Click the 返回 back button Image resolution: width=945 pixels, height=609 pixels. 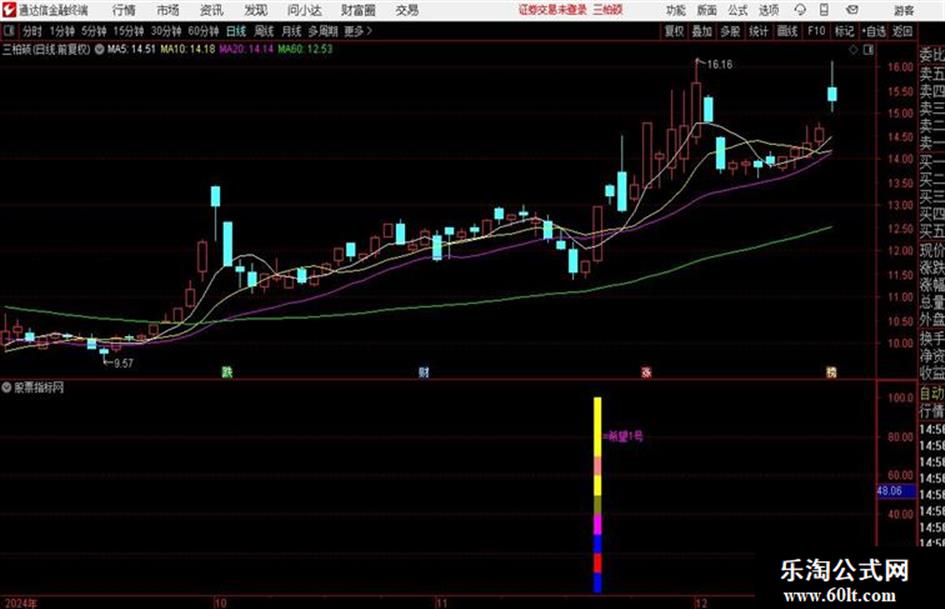(902, 31)
